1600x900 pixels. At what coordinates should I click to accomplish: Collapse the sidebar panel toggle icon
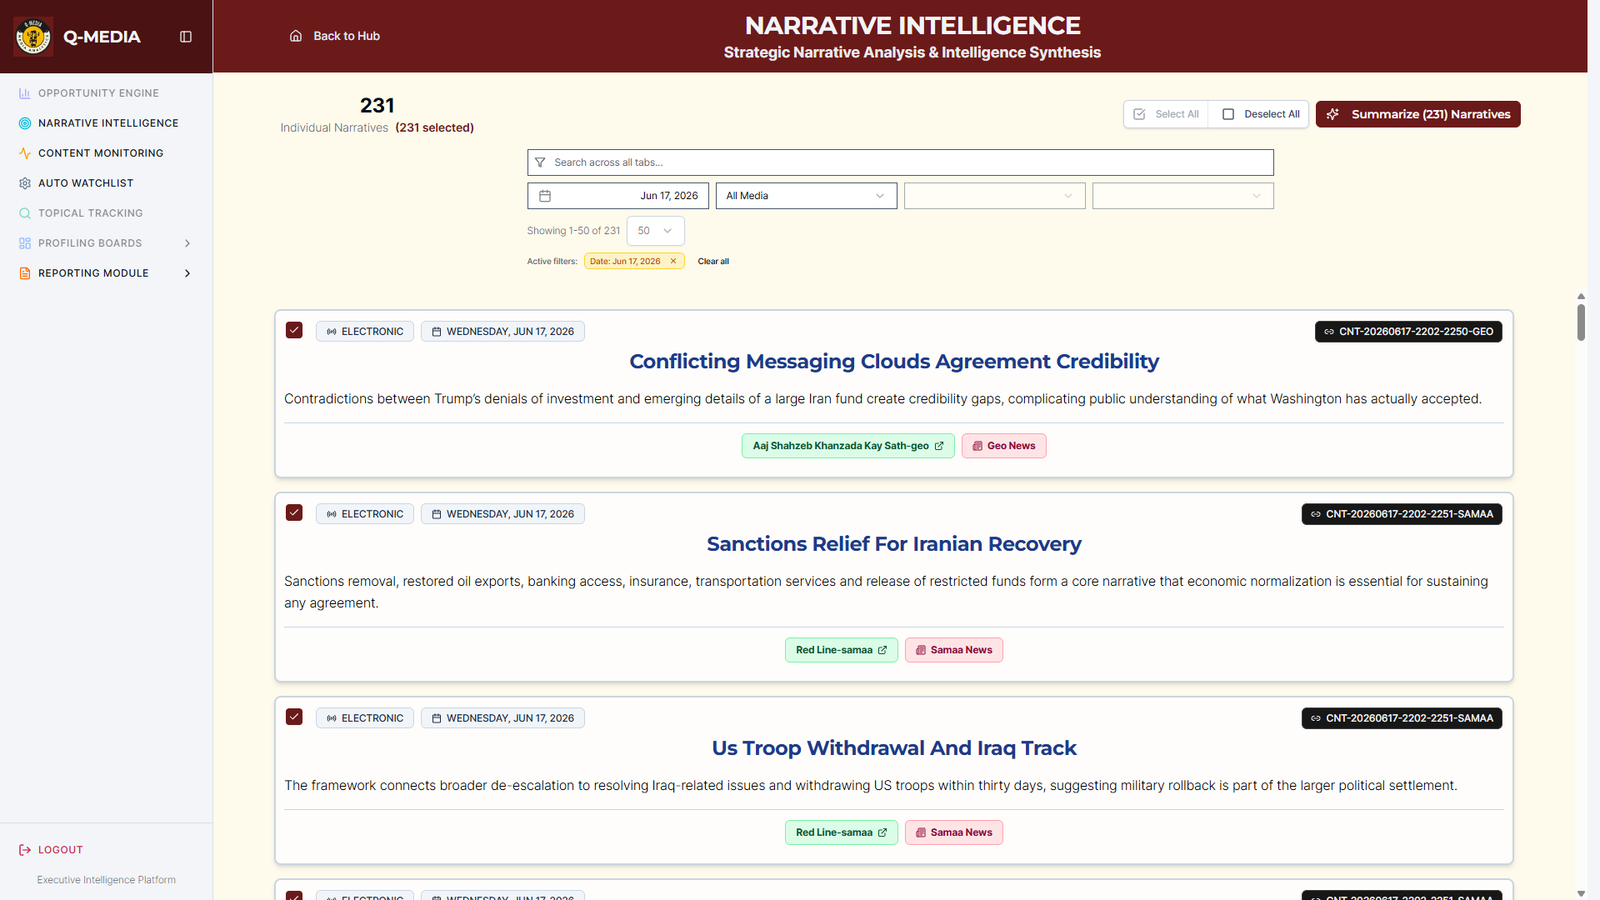coord(186,37)
